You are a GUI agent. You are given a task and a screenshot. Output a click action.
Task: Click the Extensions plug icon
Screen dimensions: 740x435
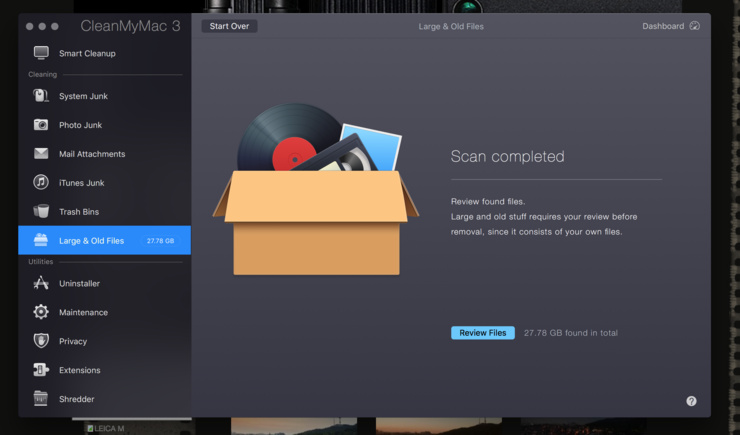click(41, 369)
